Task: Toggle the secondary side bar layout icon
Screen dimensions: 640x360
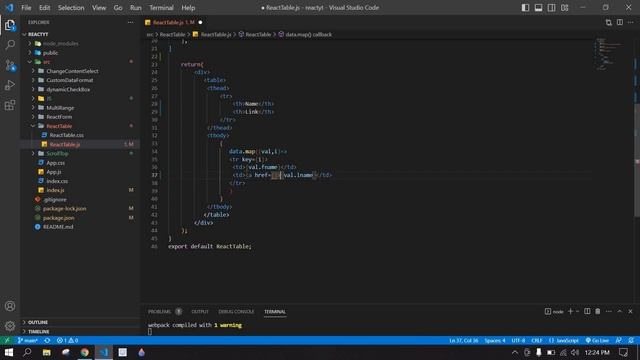Action: [551, 8]
